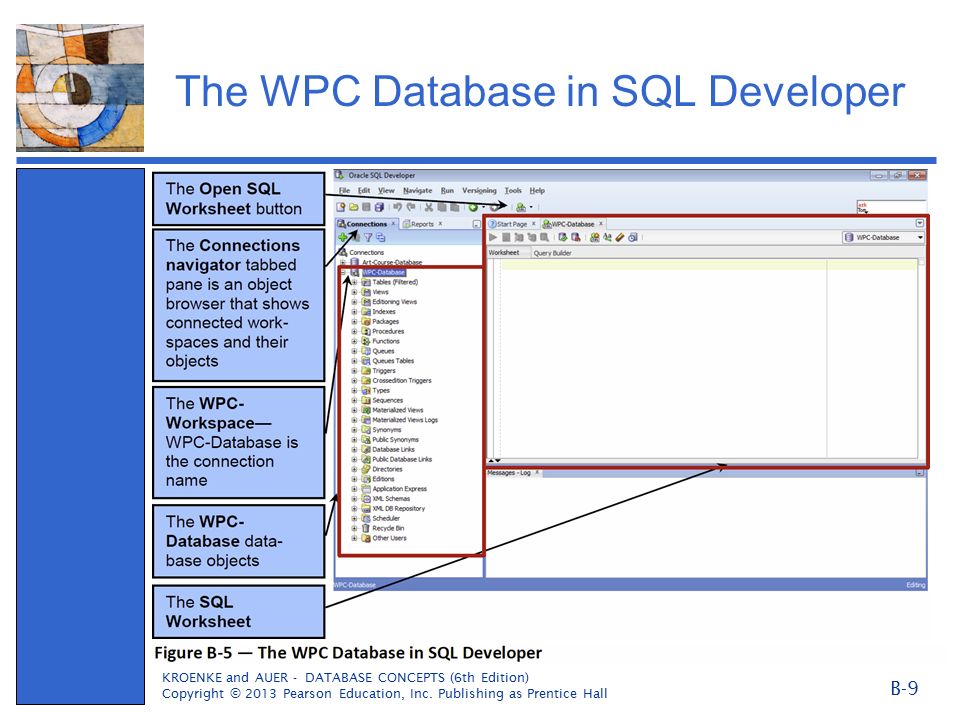
Task: Close the Messages - Log tab
Action: [537, 472]
